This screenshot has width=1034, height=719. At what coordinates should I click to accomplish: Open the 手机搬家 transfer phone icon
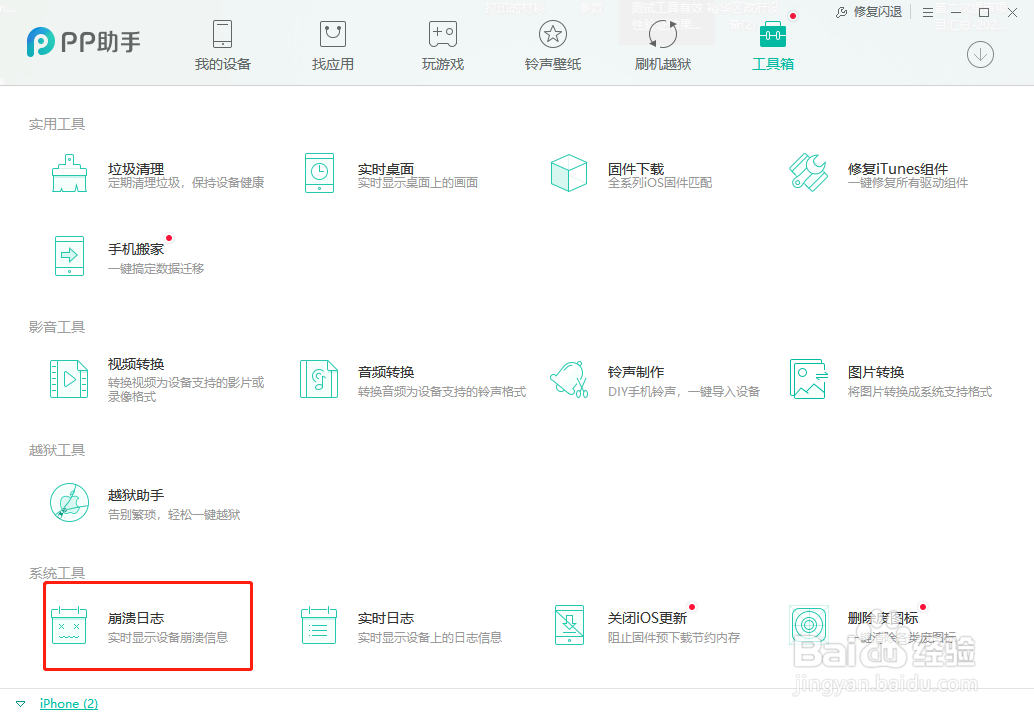(69, 256)
